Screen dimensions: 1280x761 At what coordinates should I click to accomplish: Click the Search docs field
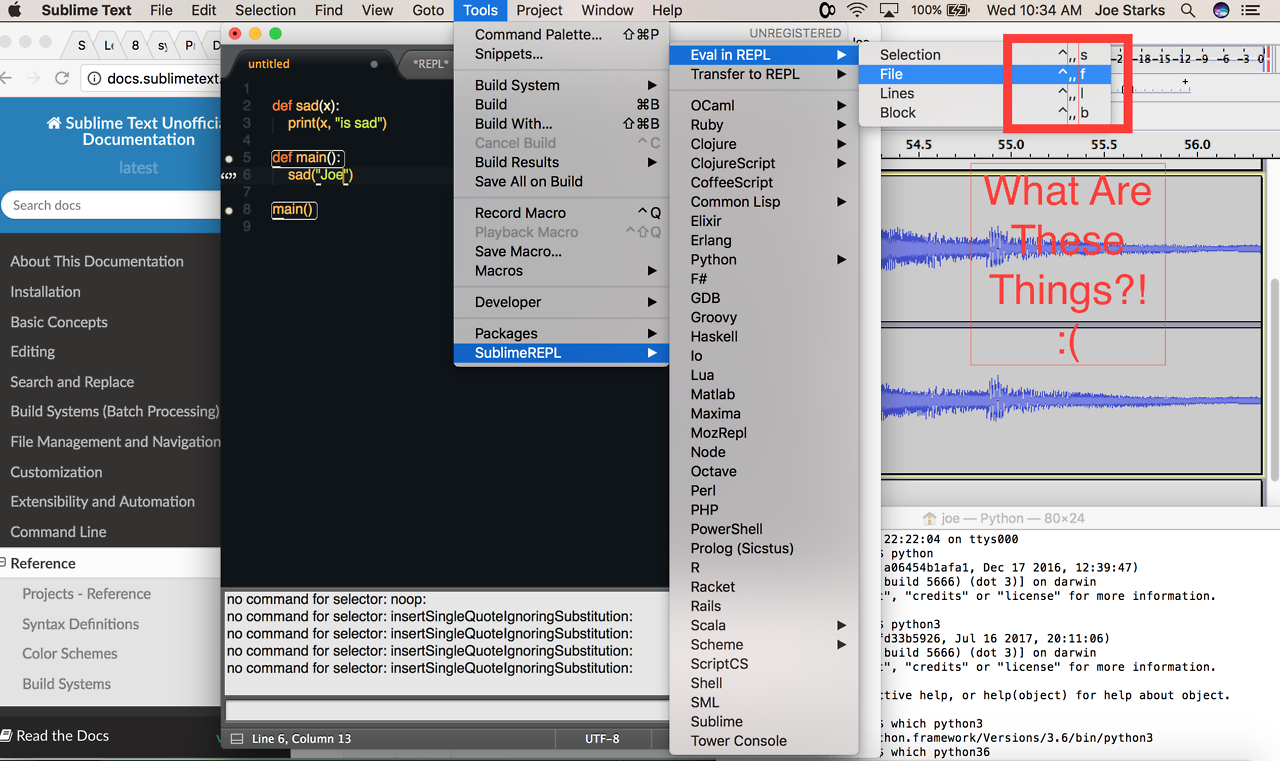[110, 205]
